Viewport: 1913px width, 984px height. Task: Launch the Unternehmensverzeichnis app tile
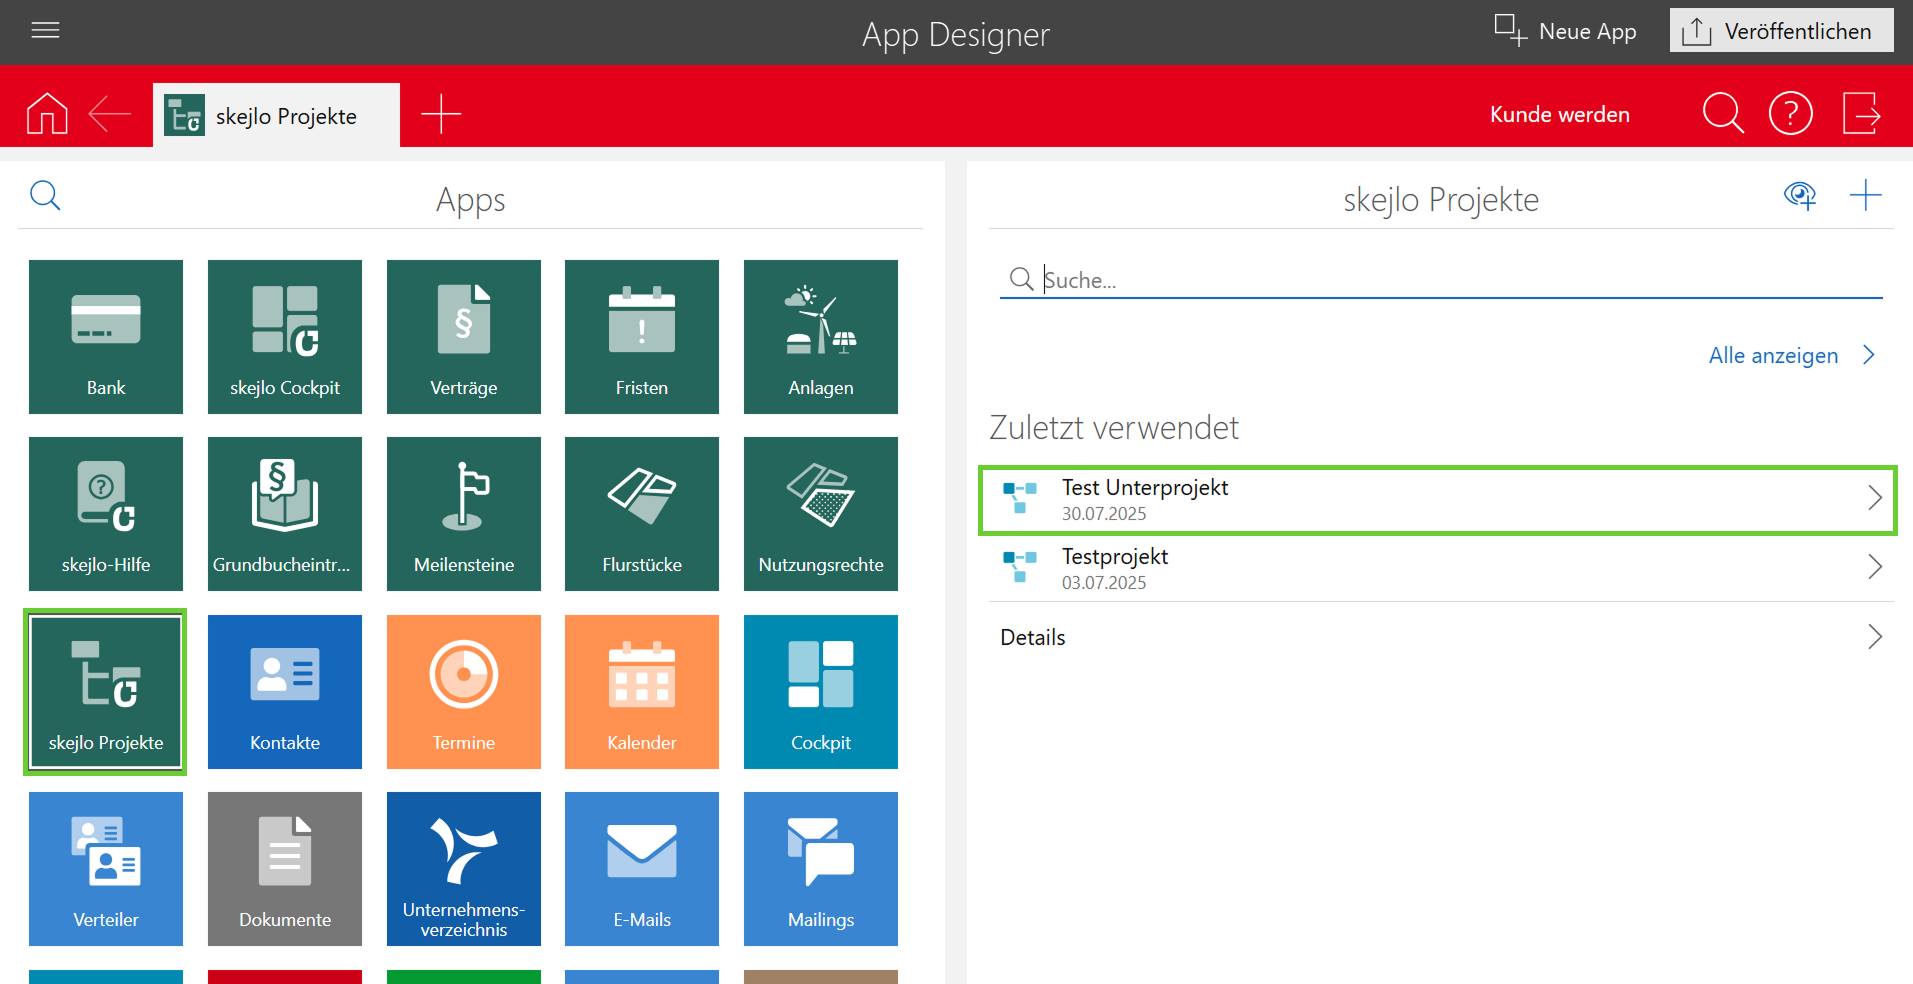click(x=463, y=868)
